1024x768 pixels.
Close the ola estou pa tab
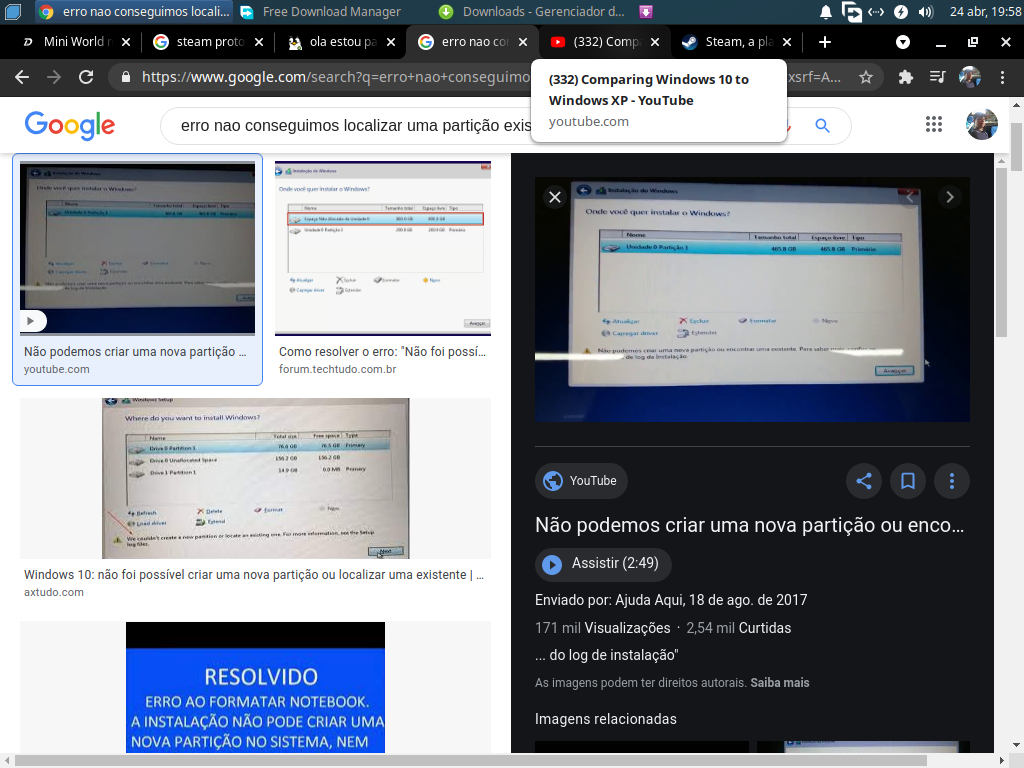[391, 42]
